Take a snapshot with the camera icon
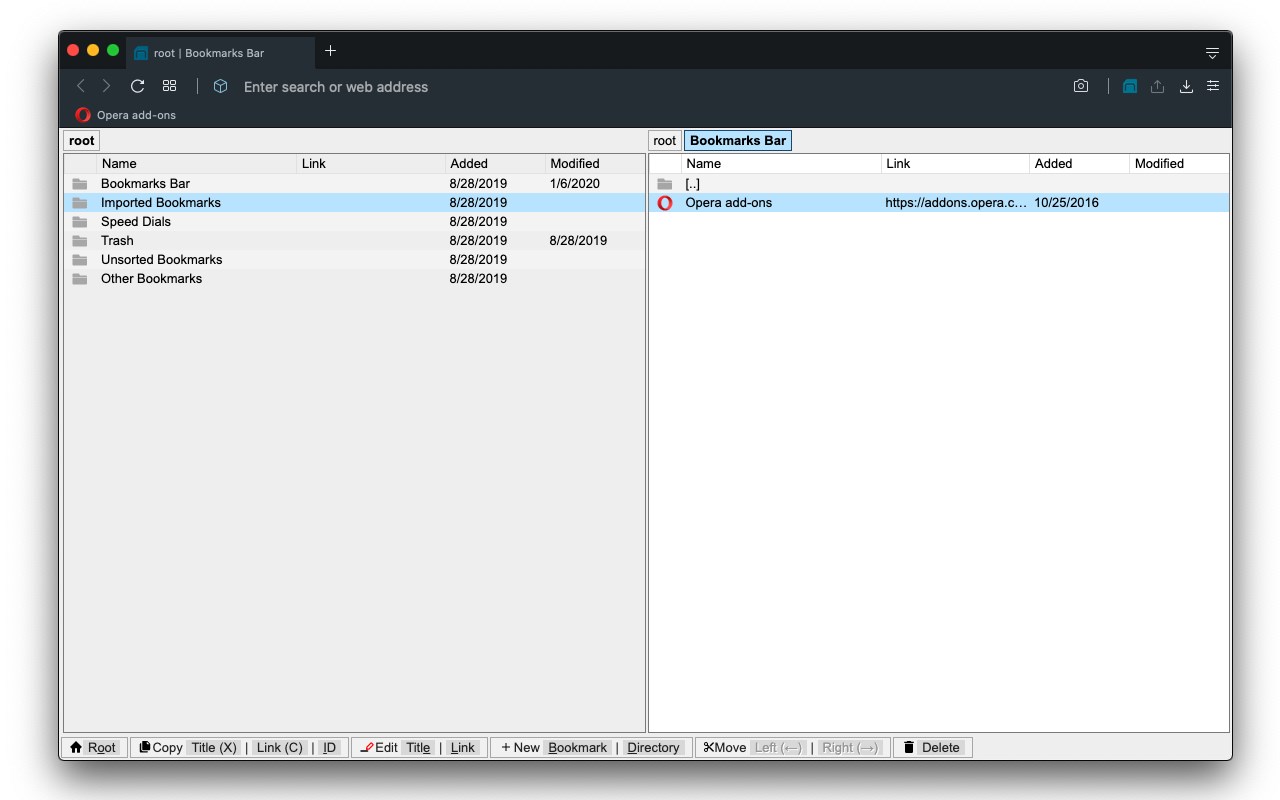The image size is (1280, 800). (x=1081, y=86)
